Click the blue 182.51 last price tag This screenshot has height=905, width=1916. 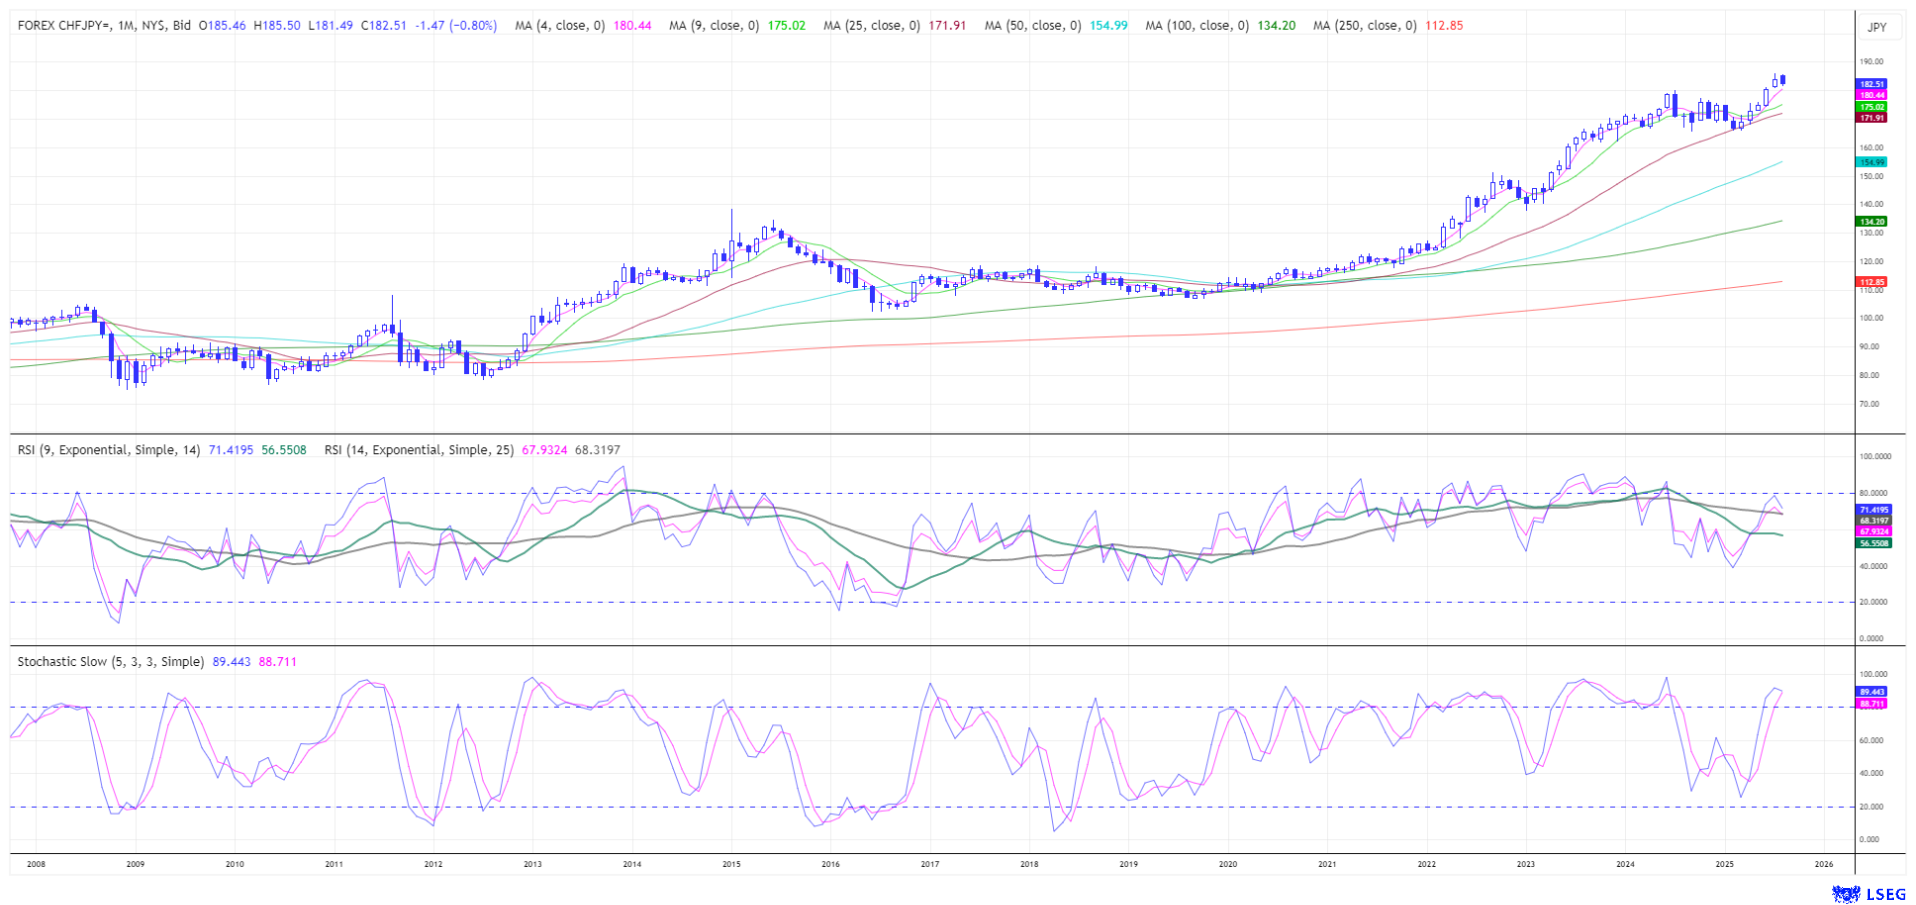coord(1871,84)
